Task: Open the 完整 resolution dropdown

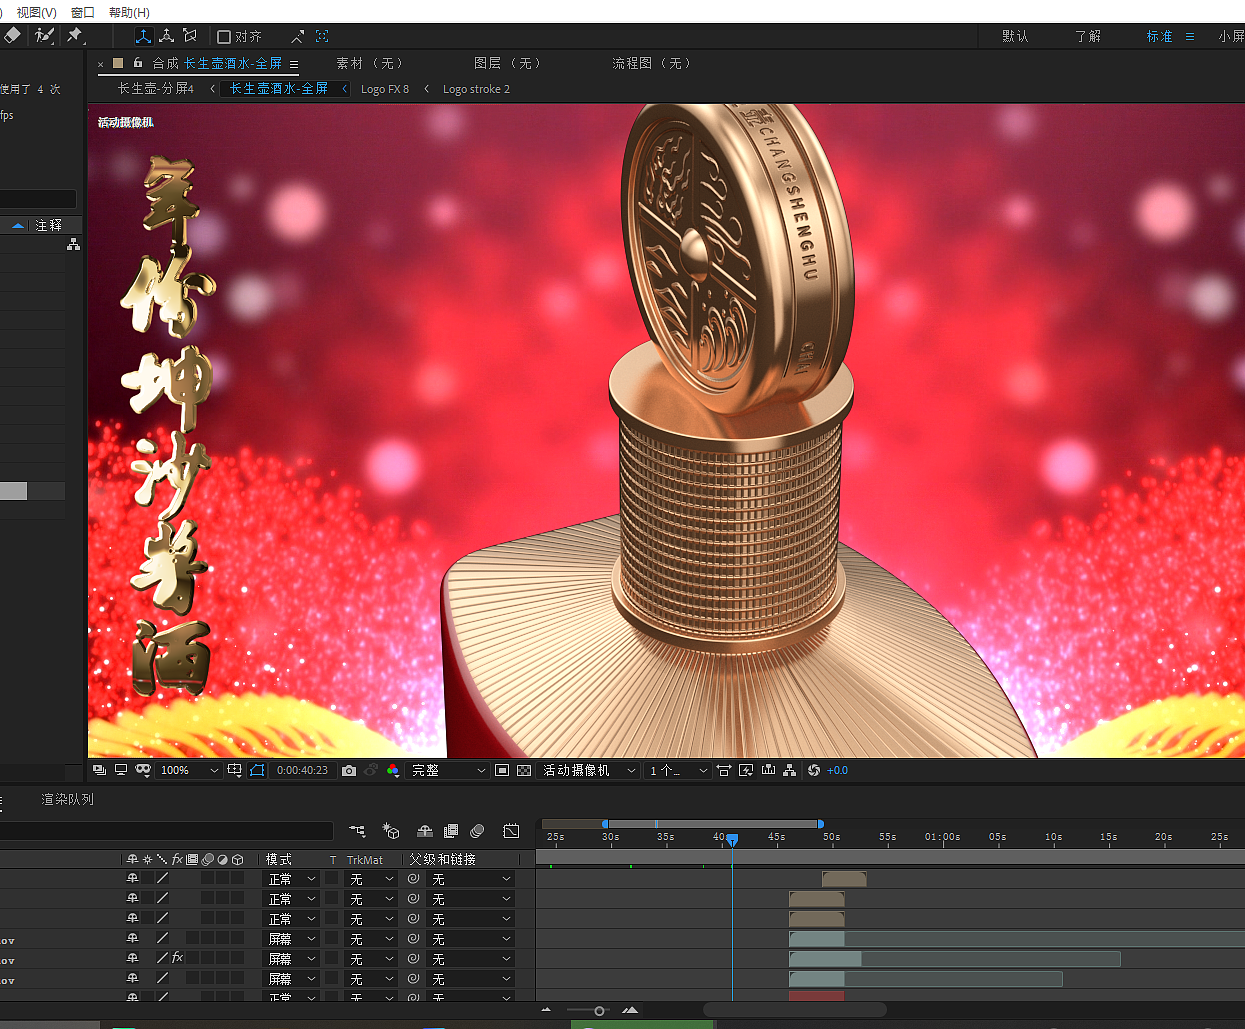Action: point(448,770)
